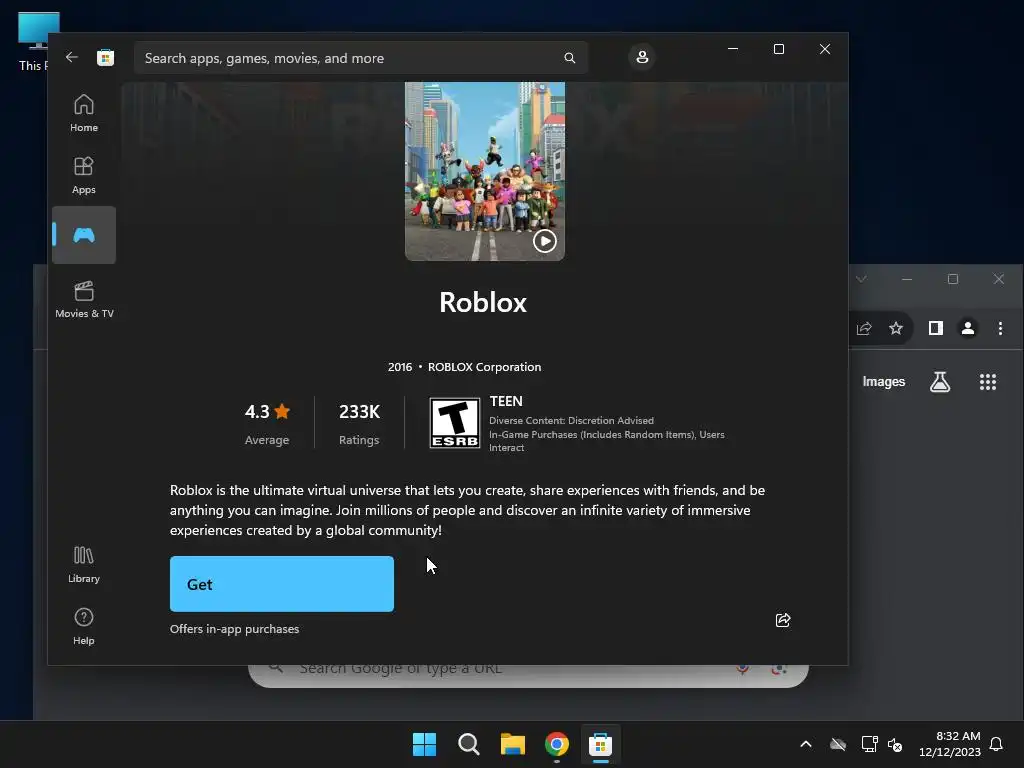The width and height of the screenshot is (1024, 768).
Task: Open Movies & TV in the sidebar
Action: tap(84, 300)
